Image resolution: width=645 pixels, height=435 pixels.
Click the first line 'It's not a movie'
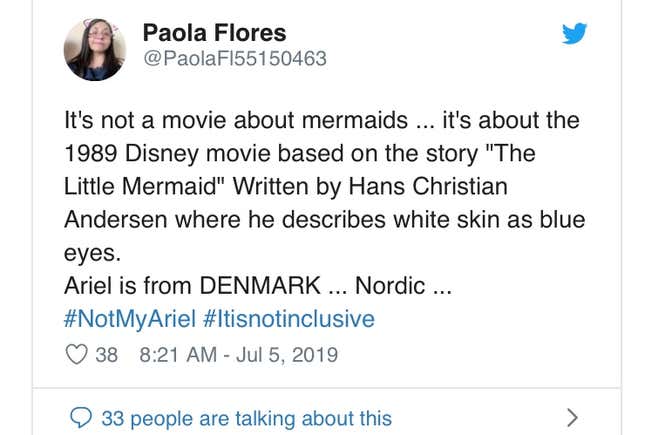click(322, 120)
